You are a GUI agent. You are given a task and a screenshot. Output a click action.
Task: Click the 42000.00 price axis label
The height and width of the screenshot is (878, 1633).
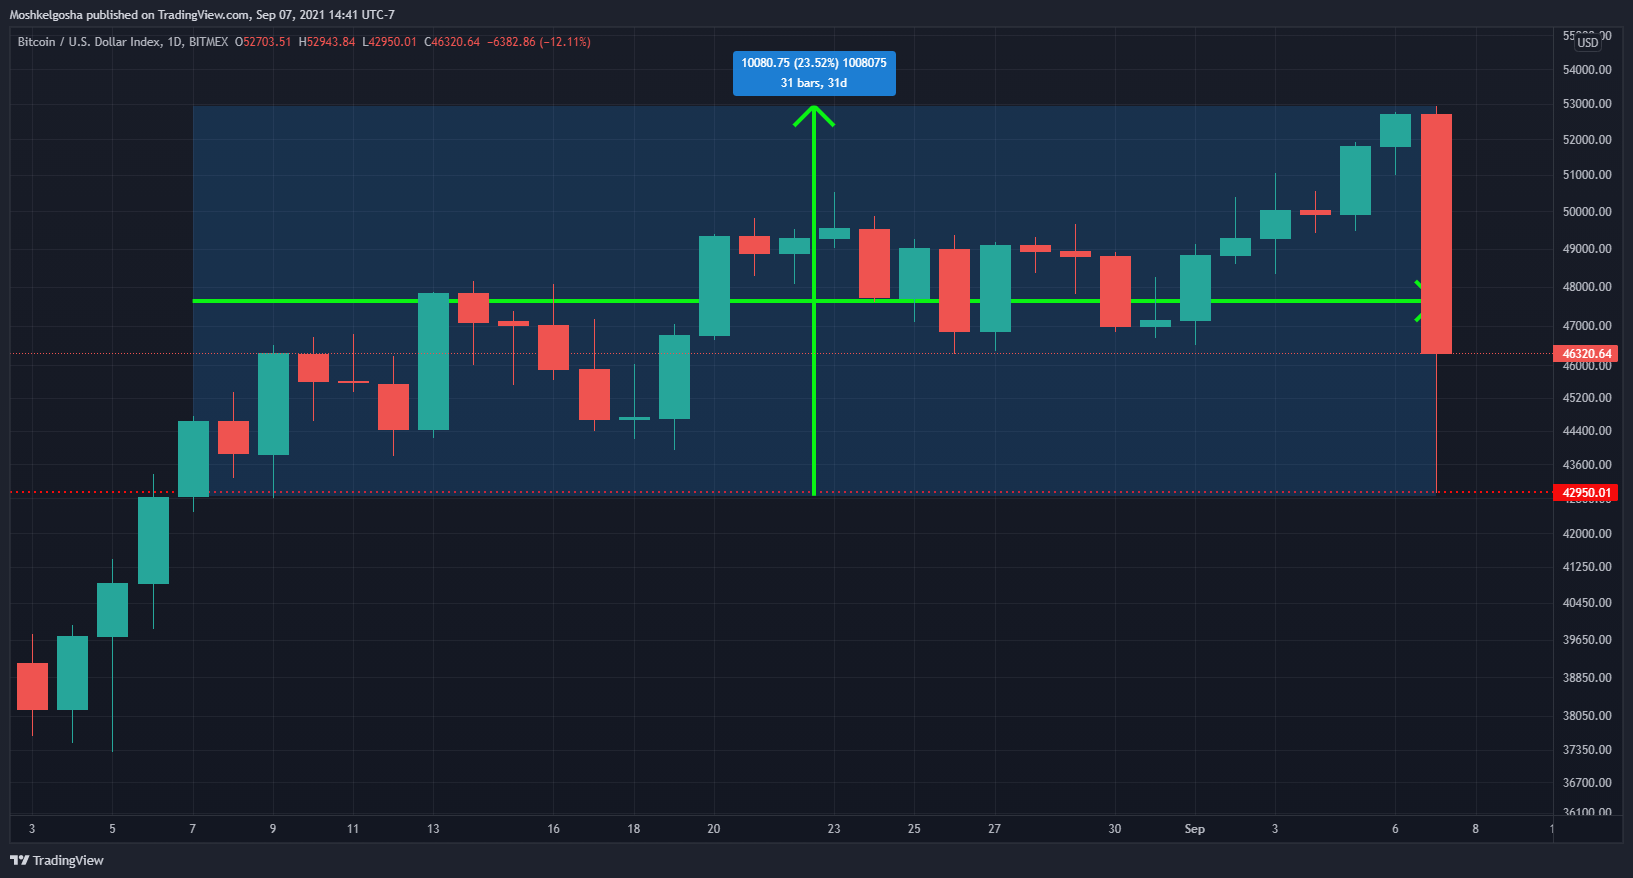click(x=1587, y=534)
